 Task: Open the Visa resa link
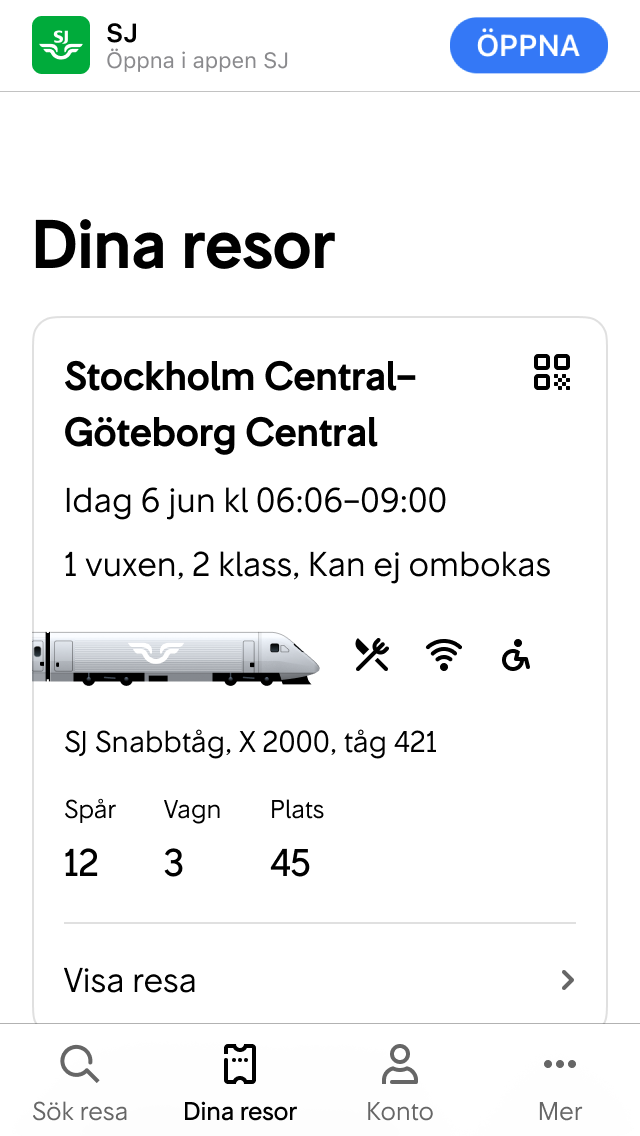[x=130, y=981]
